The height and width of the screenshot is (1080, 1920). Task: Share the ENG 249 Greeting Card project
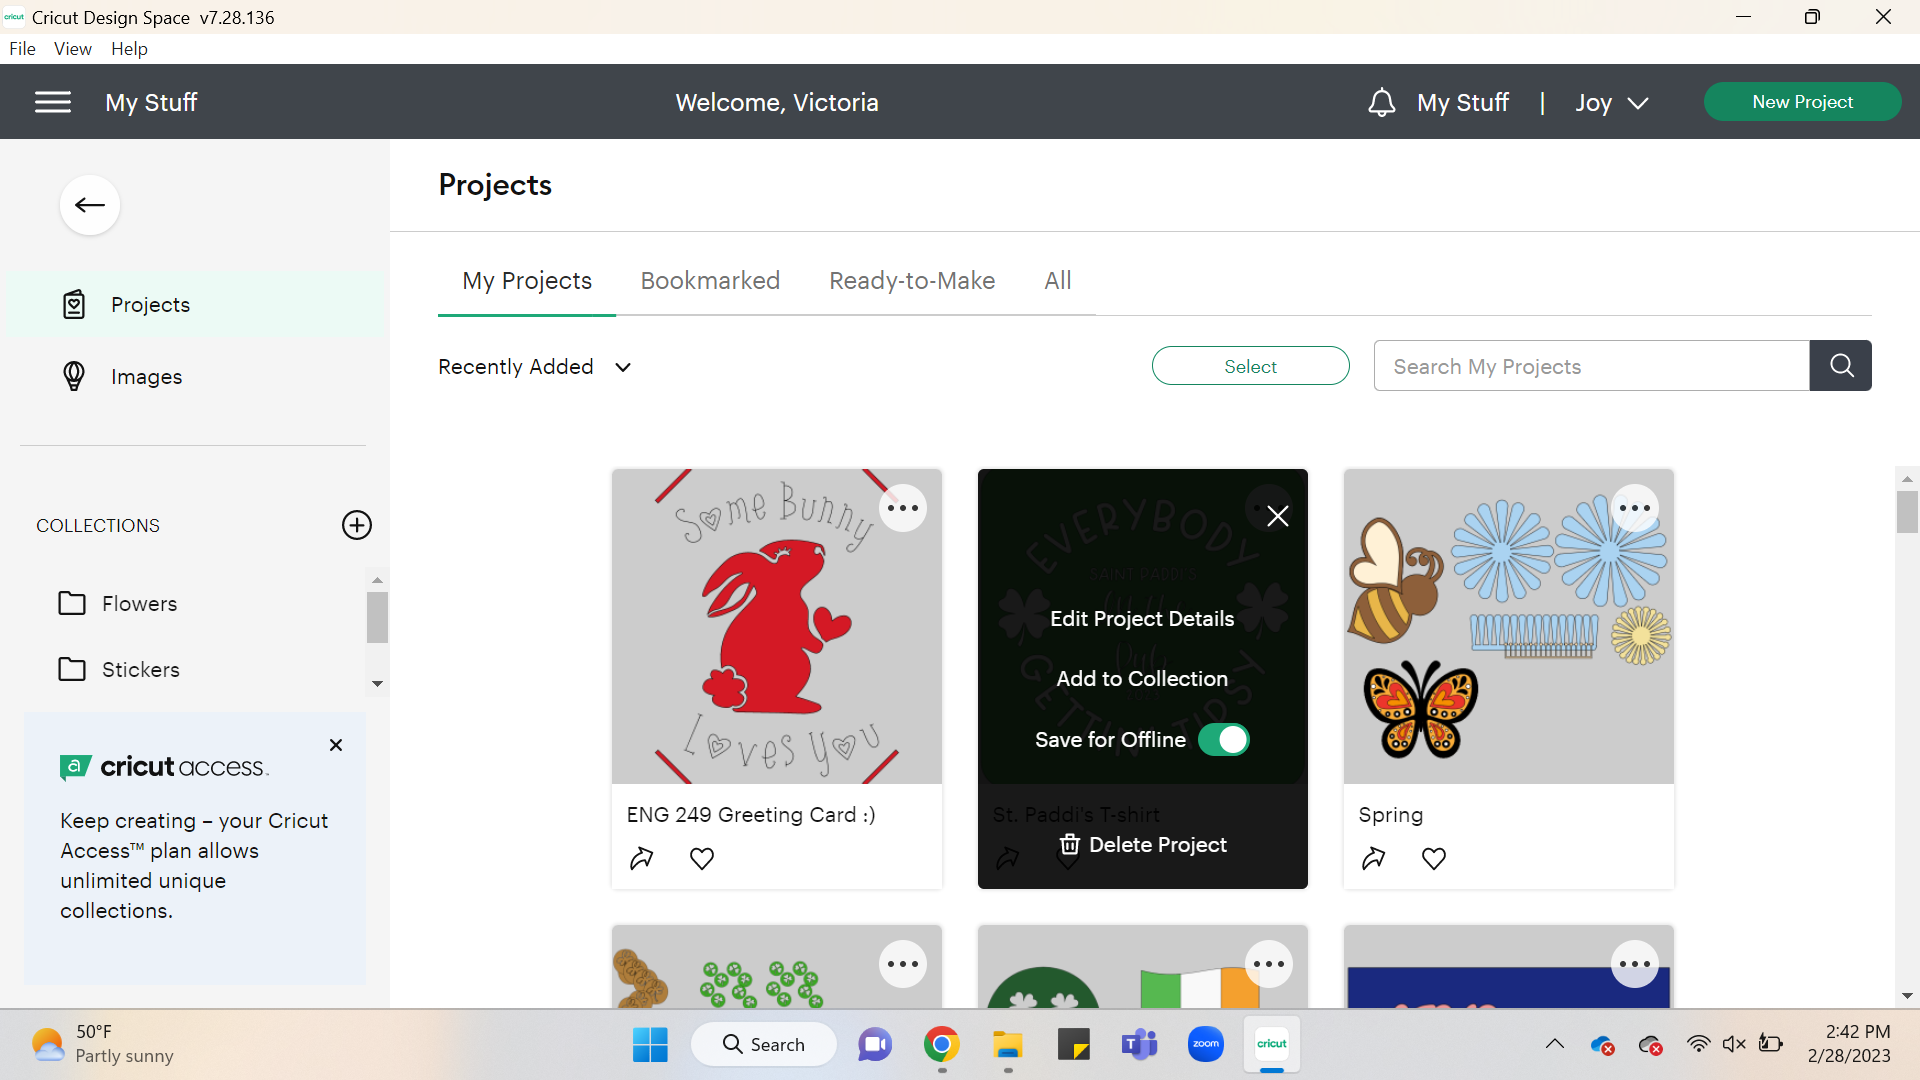tap(642, 858)
